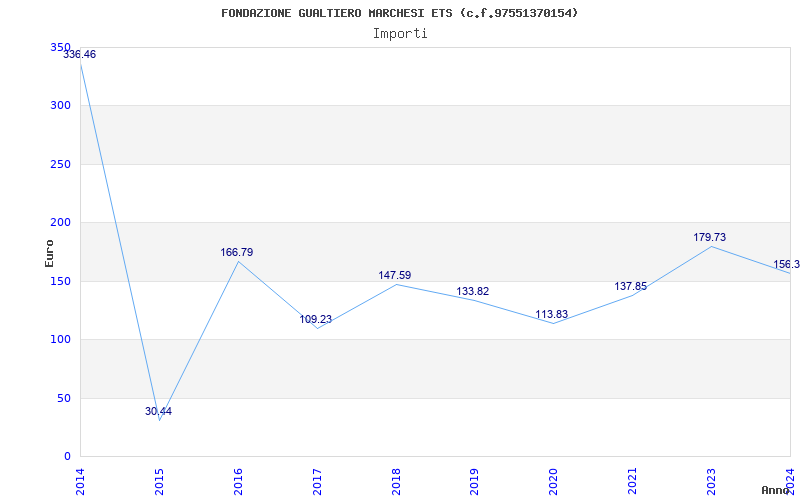Click the Importi subtitle
This screenshot has height=500, width=800.
pyautogui.click(x=400, y=34)
